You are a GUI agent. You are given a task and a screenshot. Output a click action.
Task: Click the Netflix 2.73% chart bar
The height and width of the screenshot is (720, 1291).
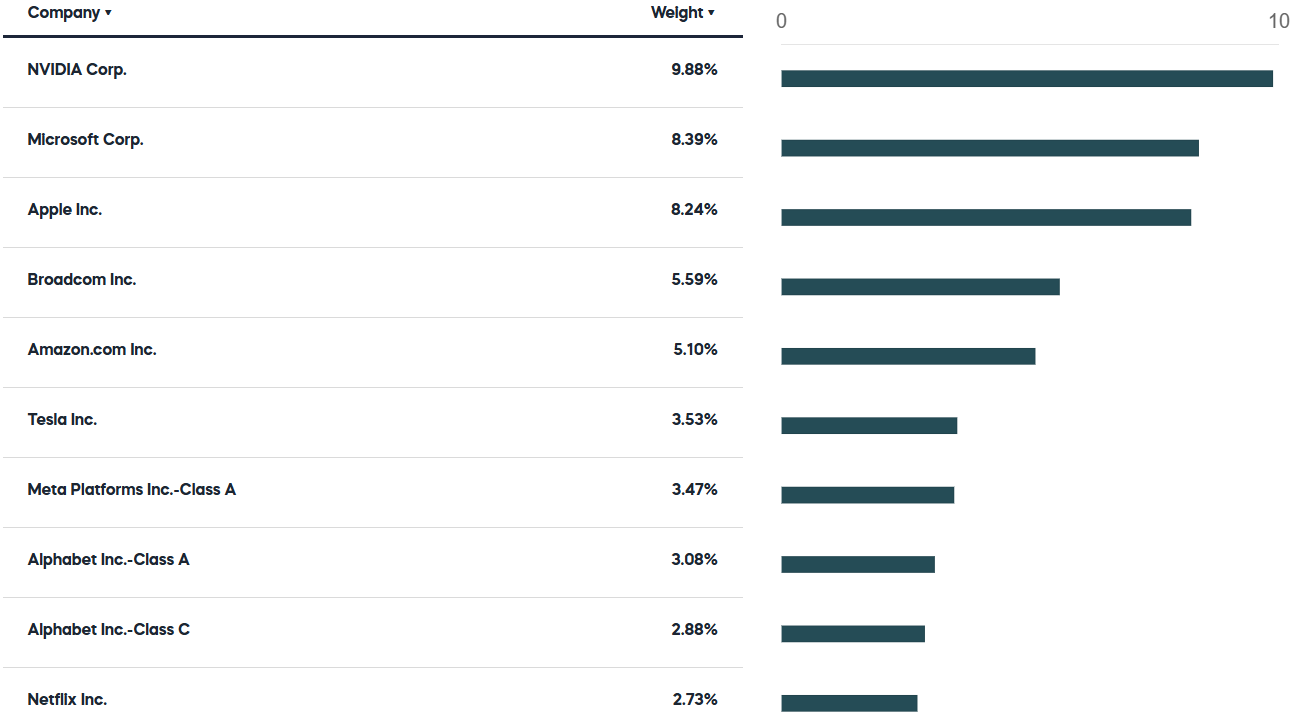pos(849,703)
